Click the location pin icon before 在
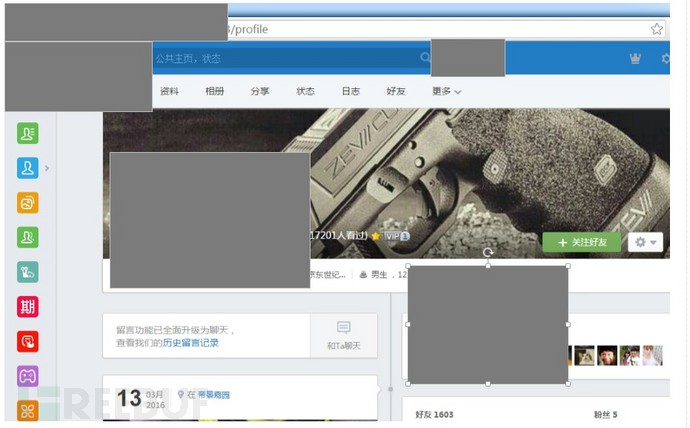The width and height of the screenshot is (690, 428). click(x=180, y=394)
